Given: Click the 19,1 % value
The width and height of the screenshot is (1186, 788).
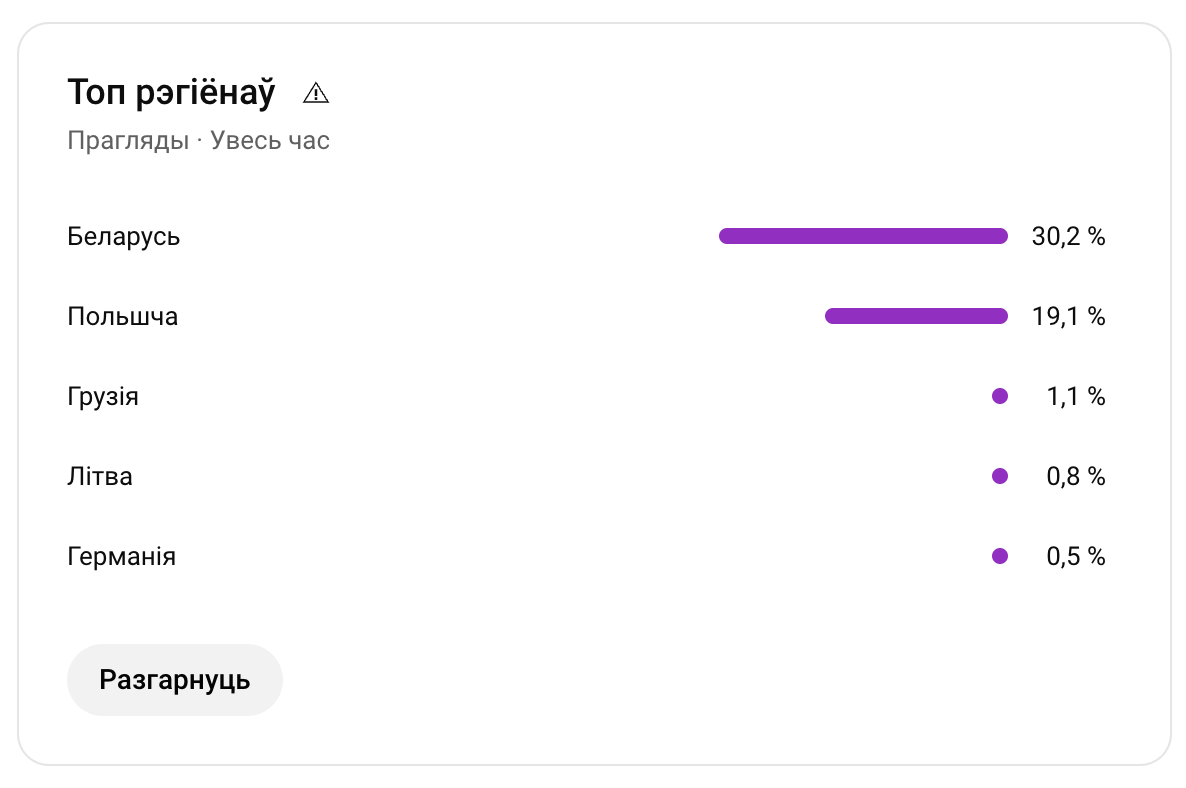Looking at the screenshot, I should 1069,316.
